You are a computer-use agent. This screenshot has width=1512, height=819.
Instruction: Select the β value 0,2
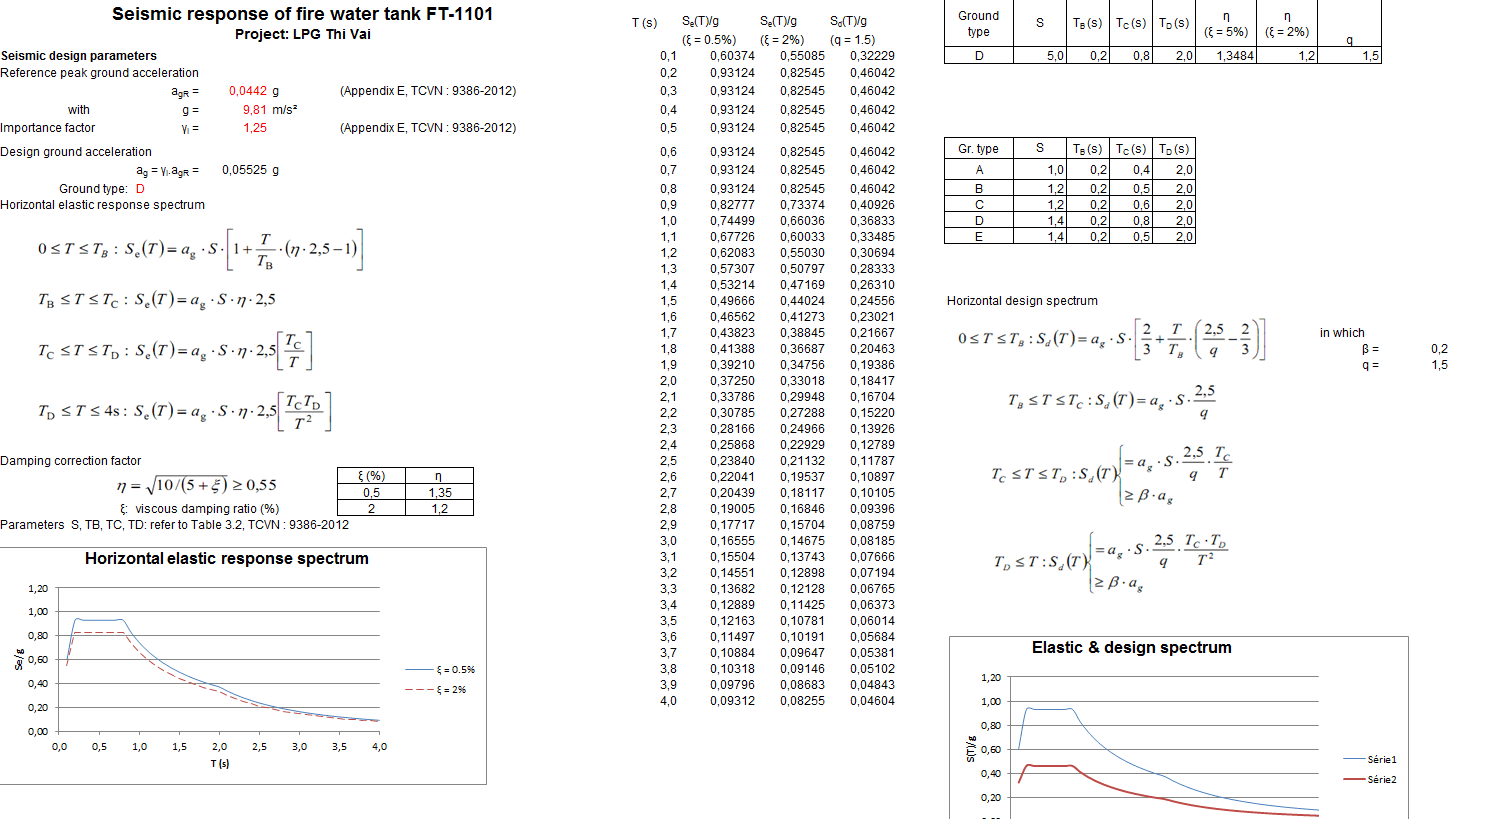click(1439, 349)
